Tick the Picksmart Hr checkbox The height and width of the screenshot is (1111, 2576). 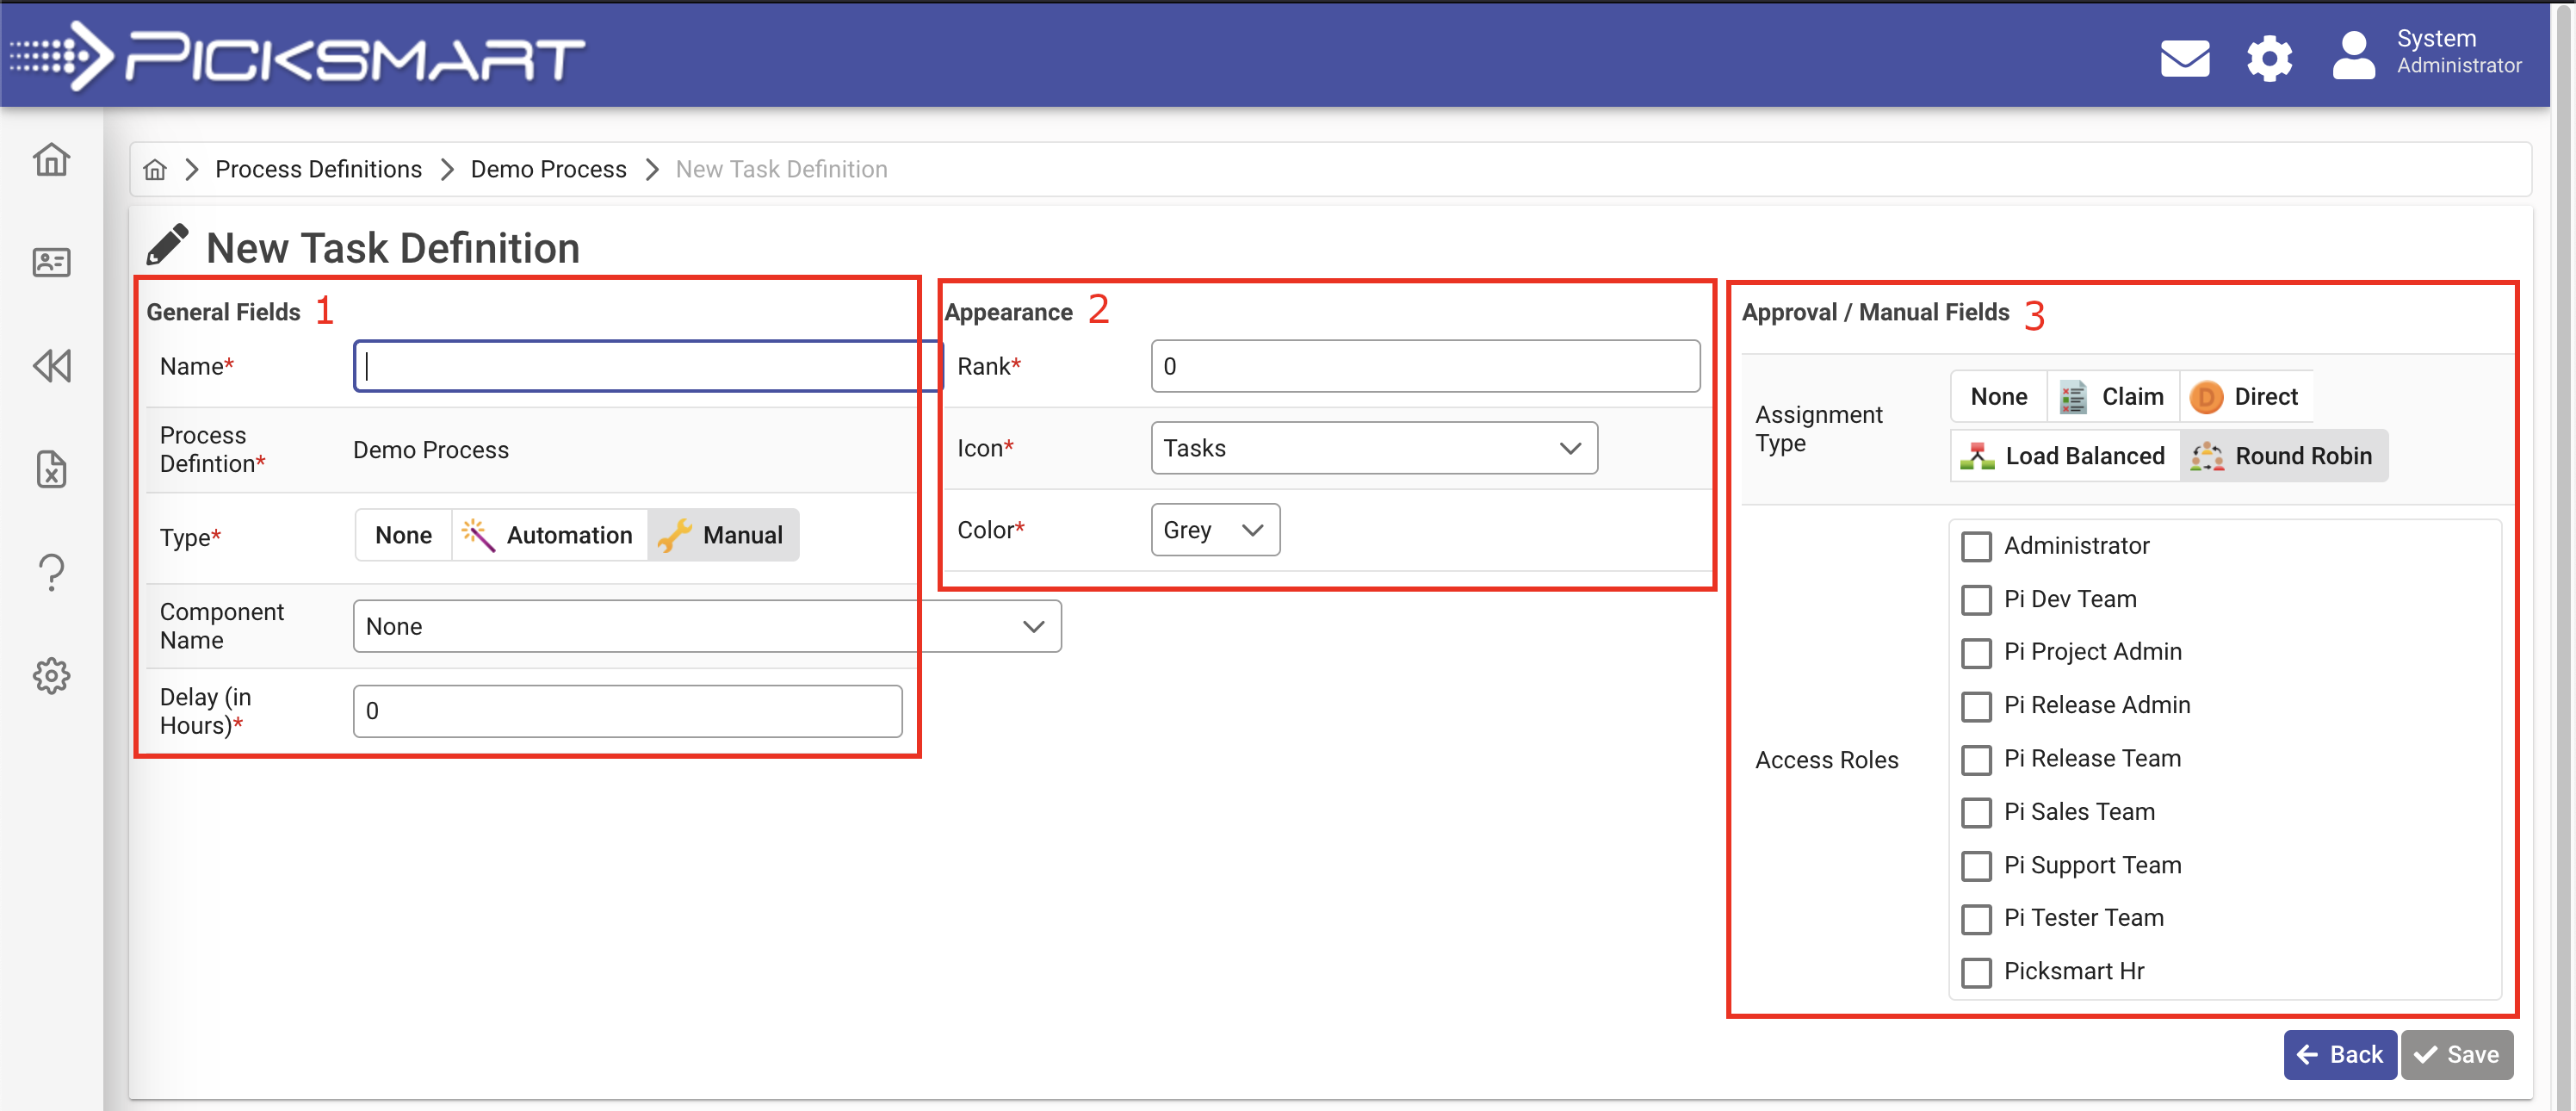tap(1976, 972)
